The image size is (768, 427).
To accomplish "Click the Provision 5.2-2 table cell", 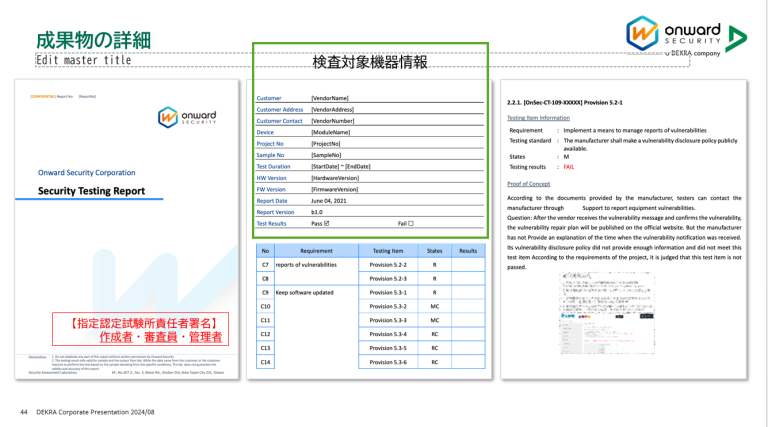I will pos(388,265).
